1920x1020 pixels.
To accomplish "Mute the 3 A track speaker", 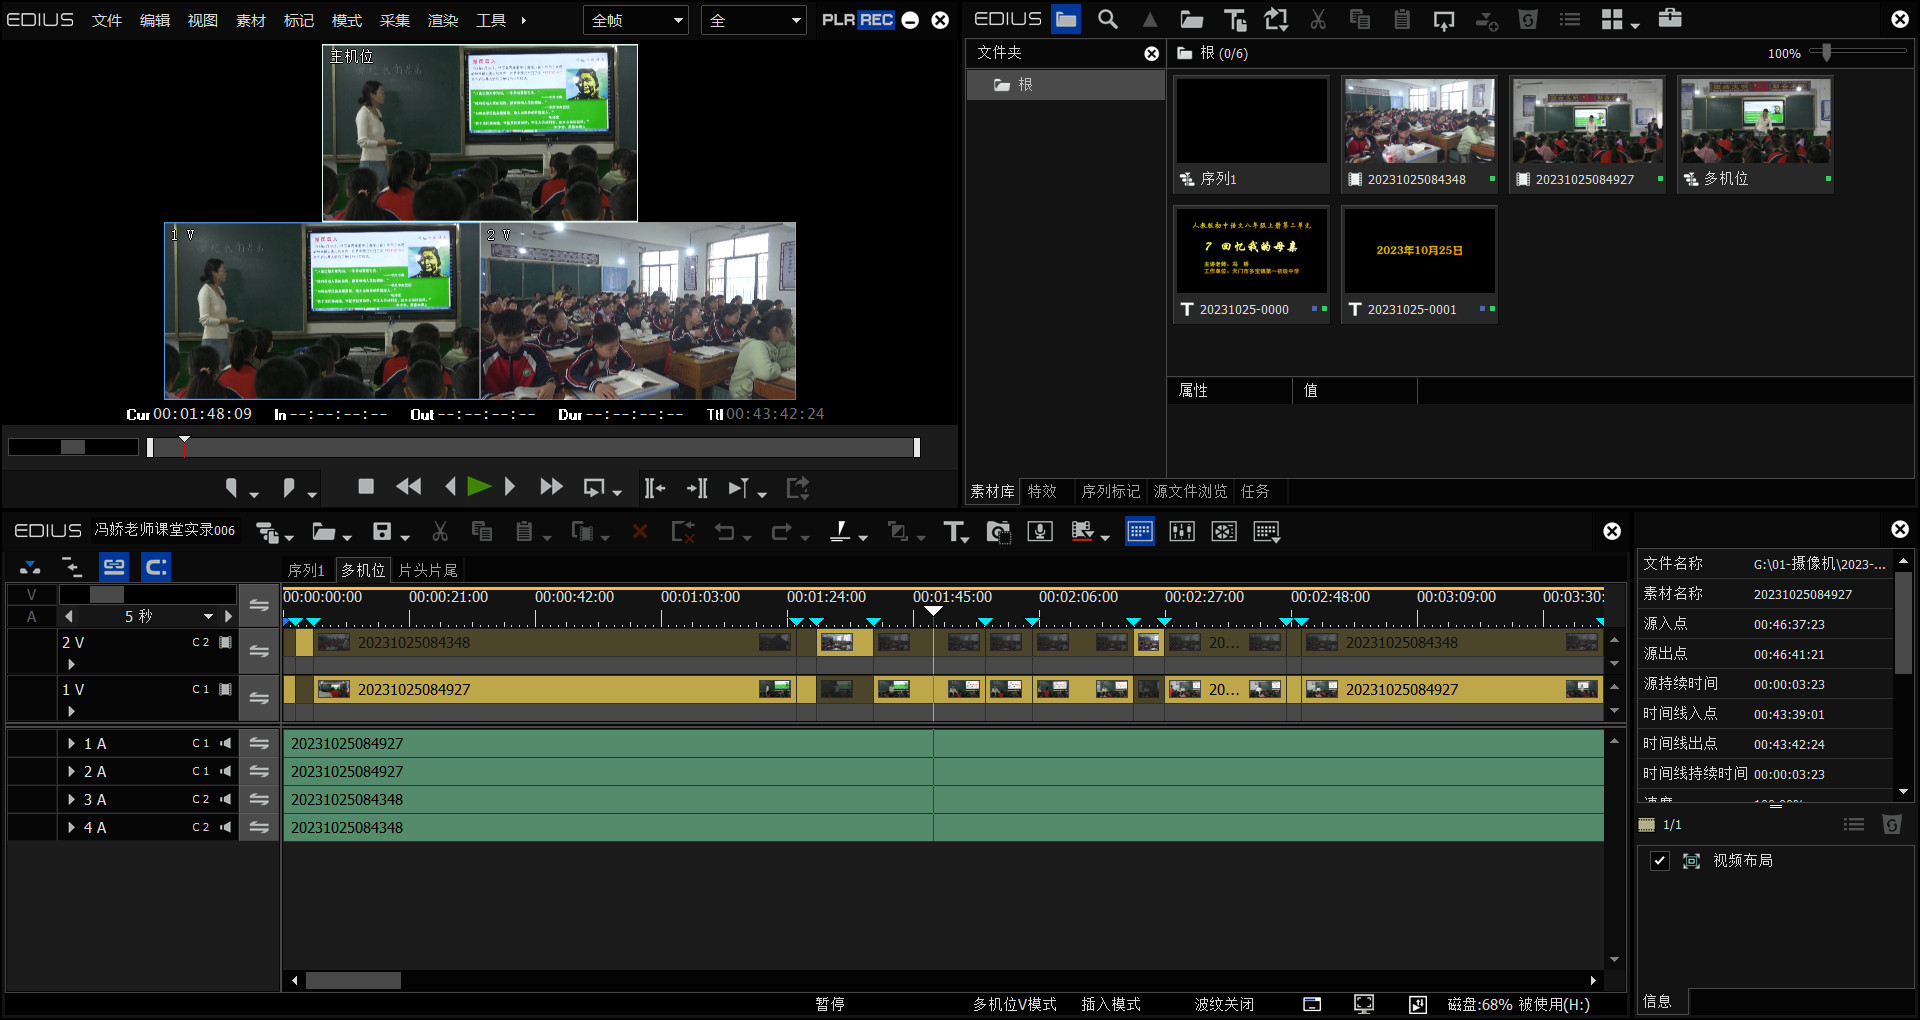I will click(226, 799).
